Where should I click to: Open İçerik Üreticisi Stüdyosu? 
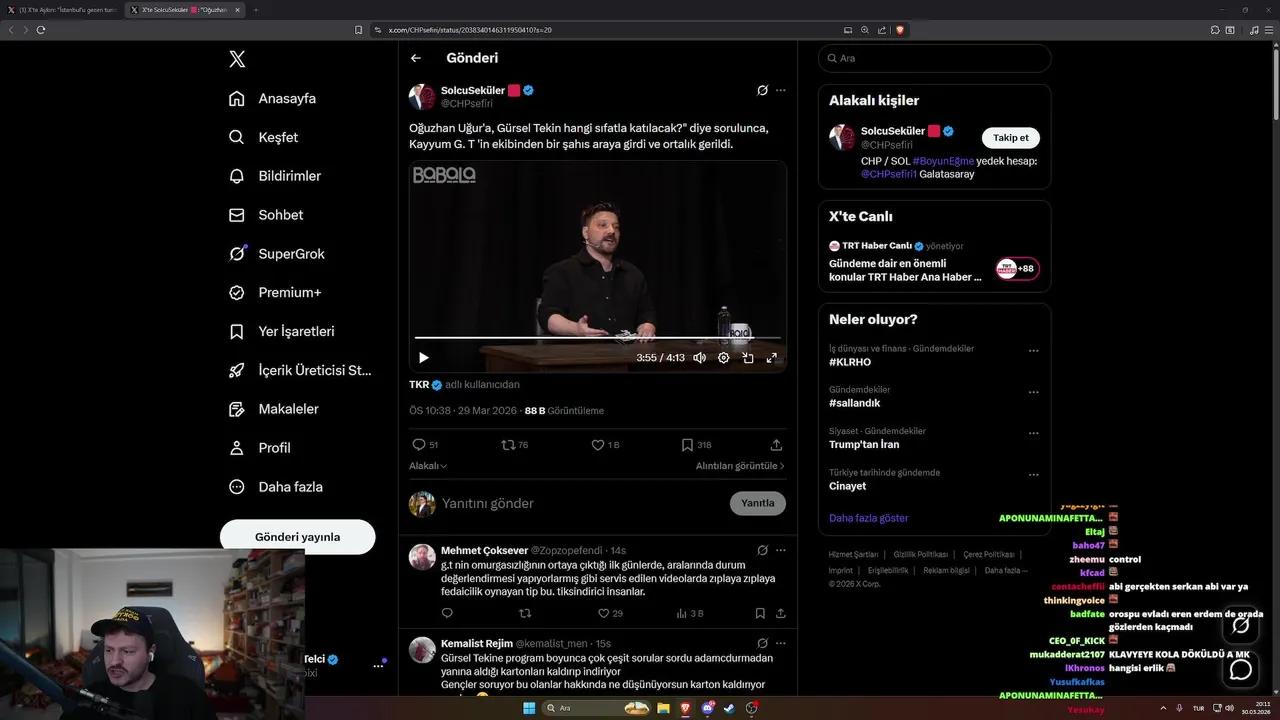coord(300,370)
